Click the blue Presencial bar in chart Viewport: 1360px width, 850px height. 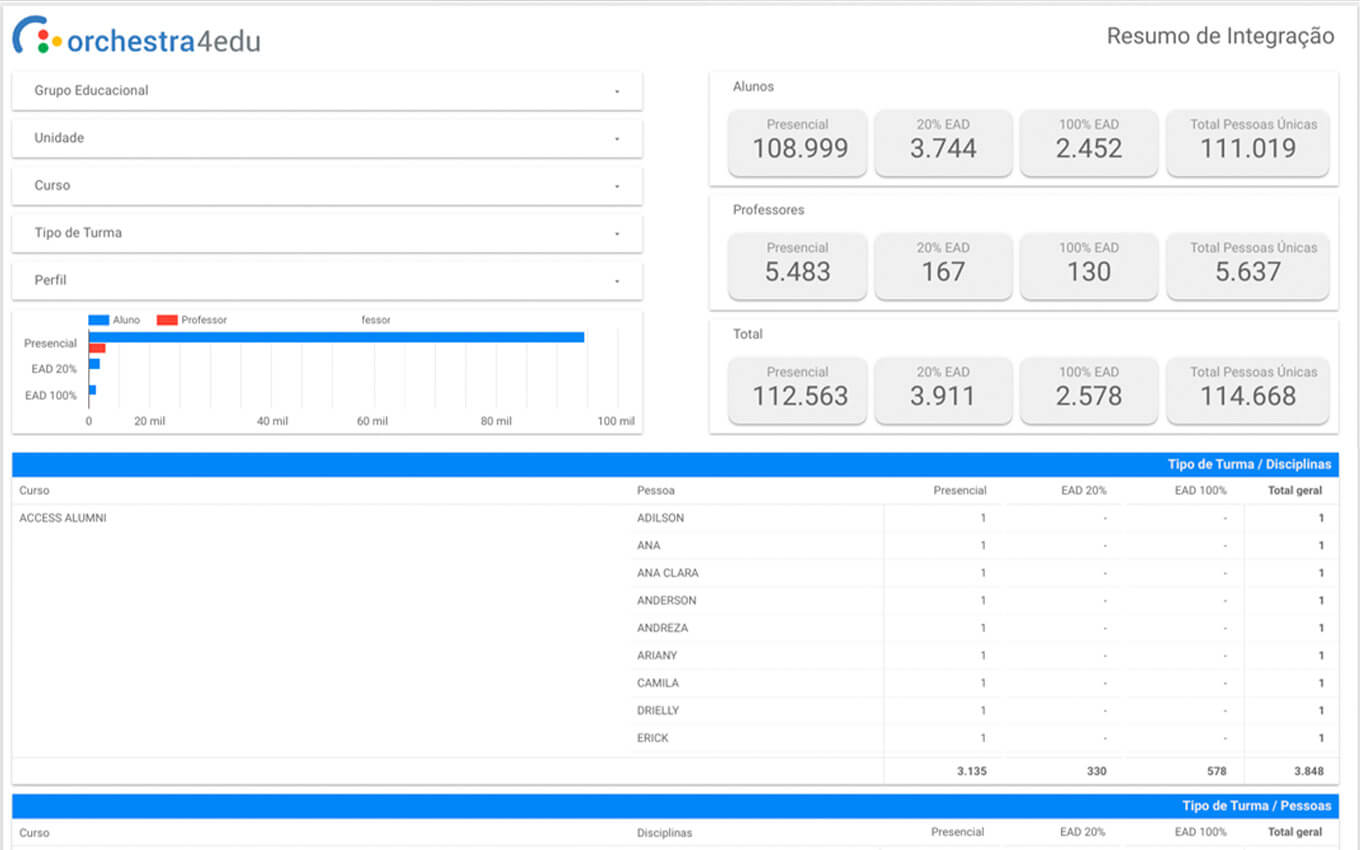pyautogui.click(x=336, y=337)
